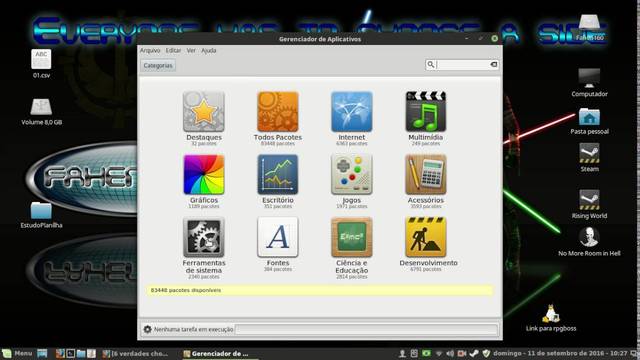Click the task progress bar at the bottom
The height and width of the screenshot is (360, 640).
pyautogui.click(x=367, y=329)
